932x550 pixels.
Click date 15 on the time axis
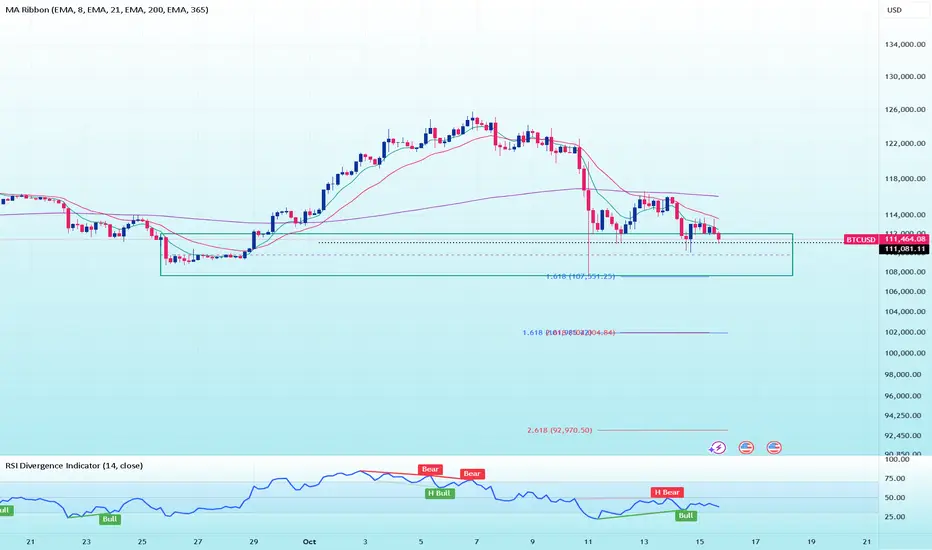[x=700, y=542]
